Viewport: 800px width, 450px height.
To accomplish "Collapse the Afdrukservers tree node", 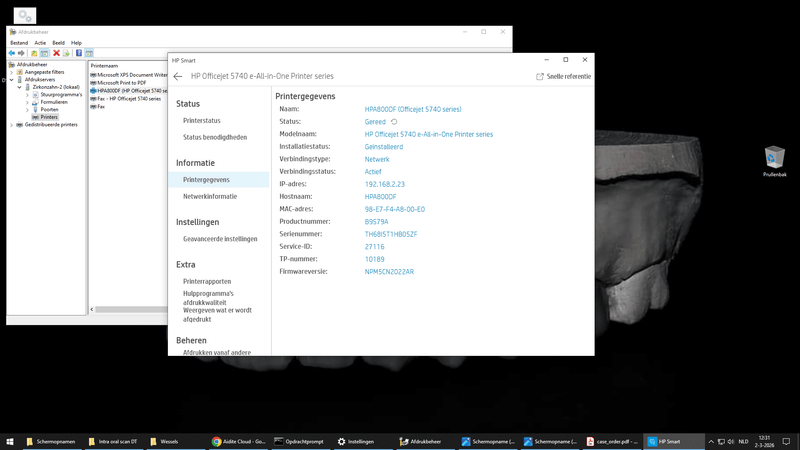I will [x=12, y=80].
